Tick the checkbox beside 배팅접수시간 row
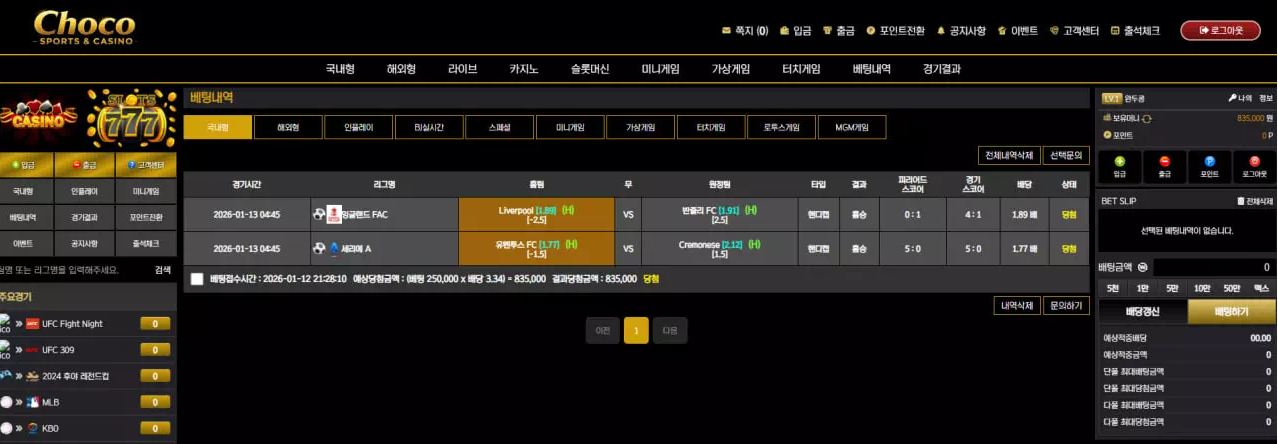The image size is (1278, 444). [x=197, y=279]
